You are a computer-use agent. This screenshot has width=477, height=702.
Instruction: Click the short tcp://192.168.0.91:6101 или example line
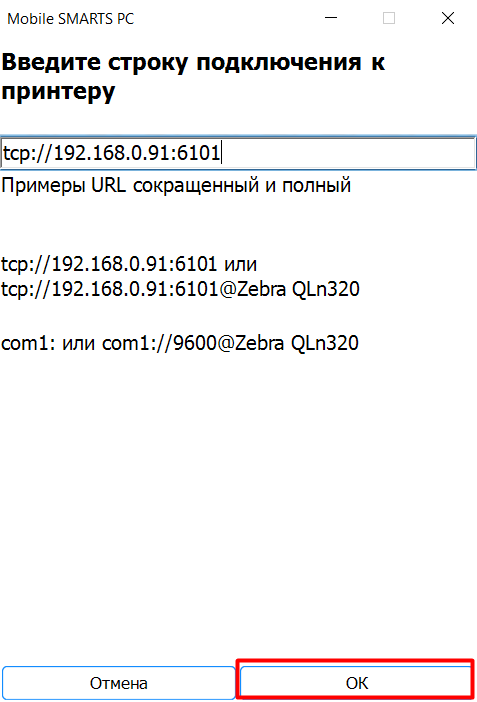click(x=129, y=264)
